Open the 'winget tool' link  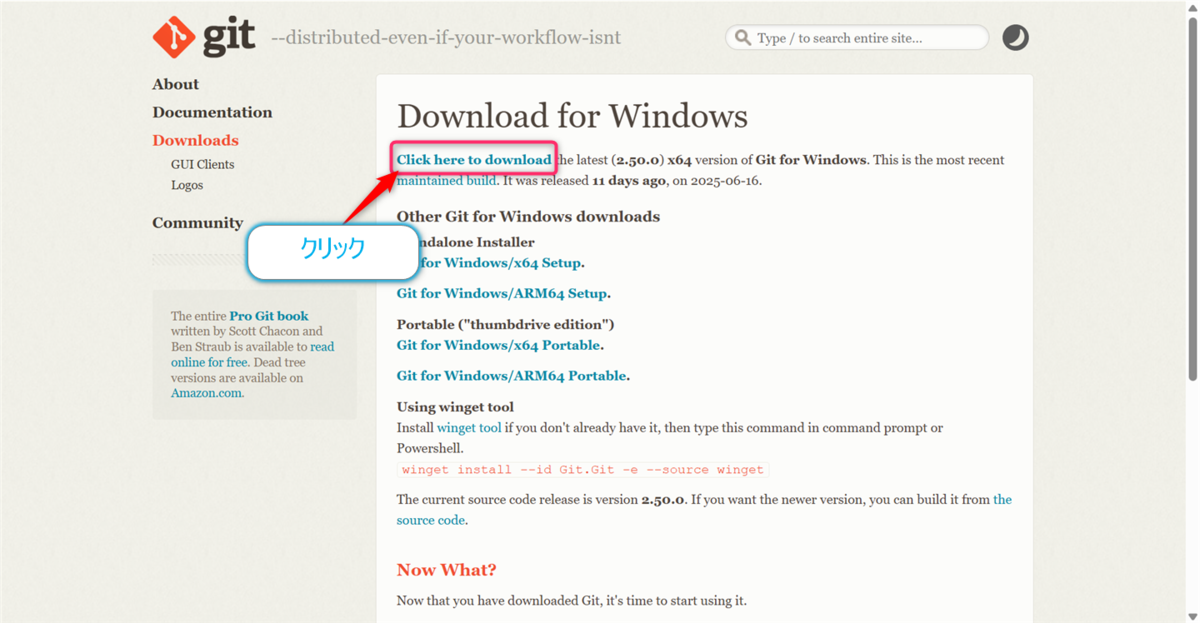pos(469,428)
